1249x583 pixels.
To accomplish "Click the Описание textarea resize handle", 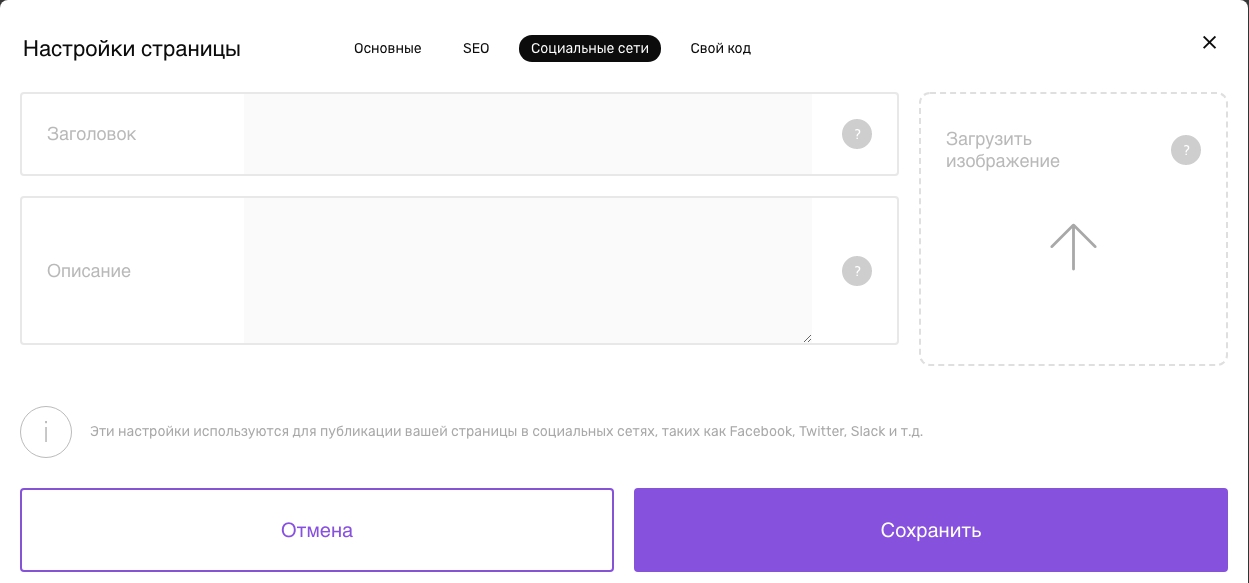I will tap(806, 338).
